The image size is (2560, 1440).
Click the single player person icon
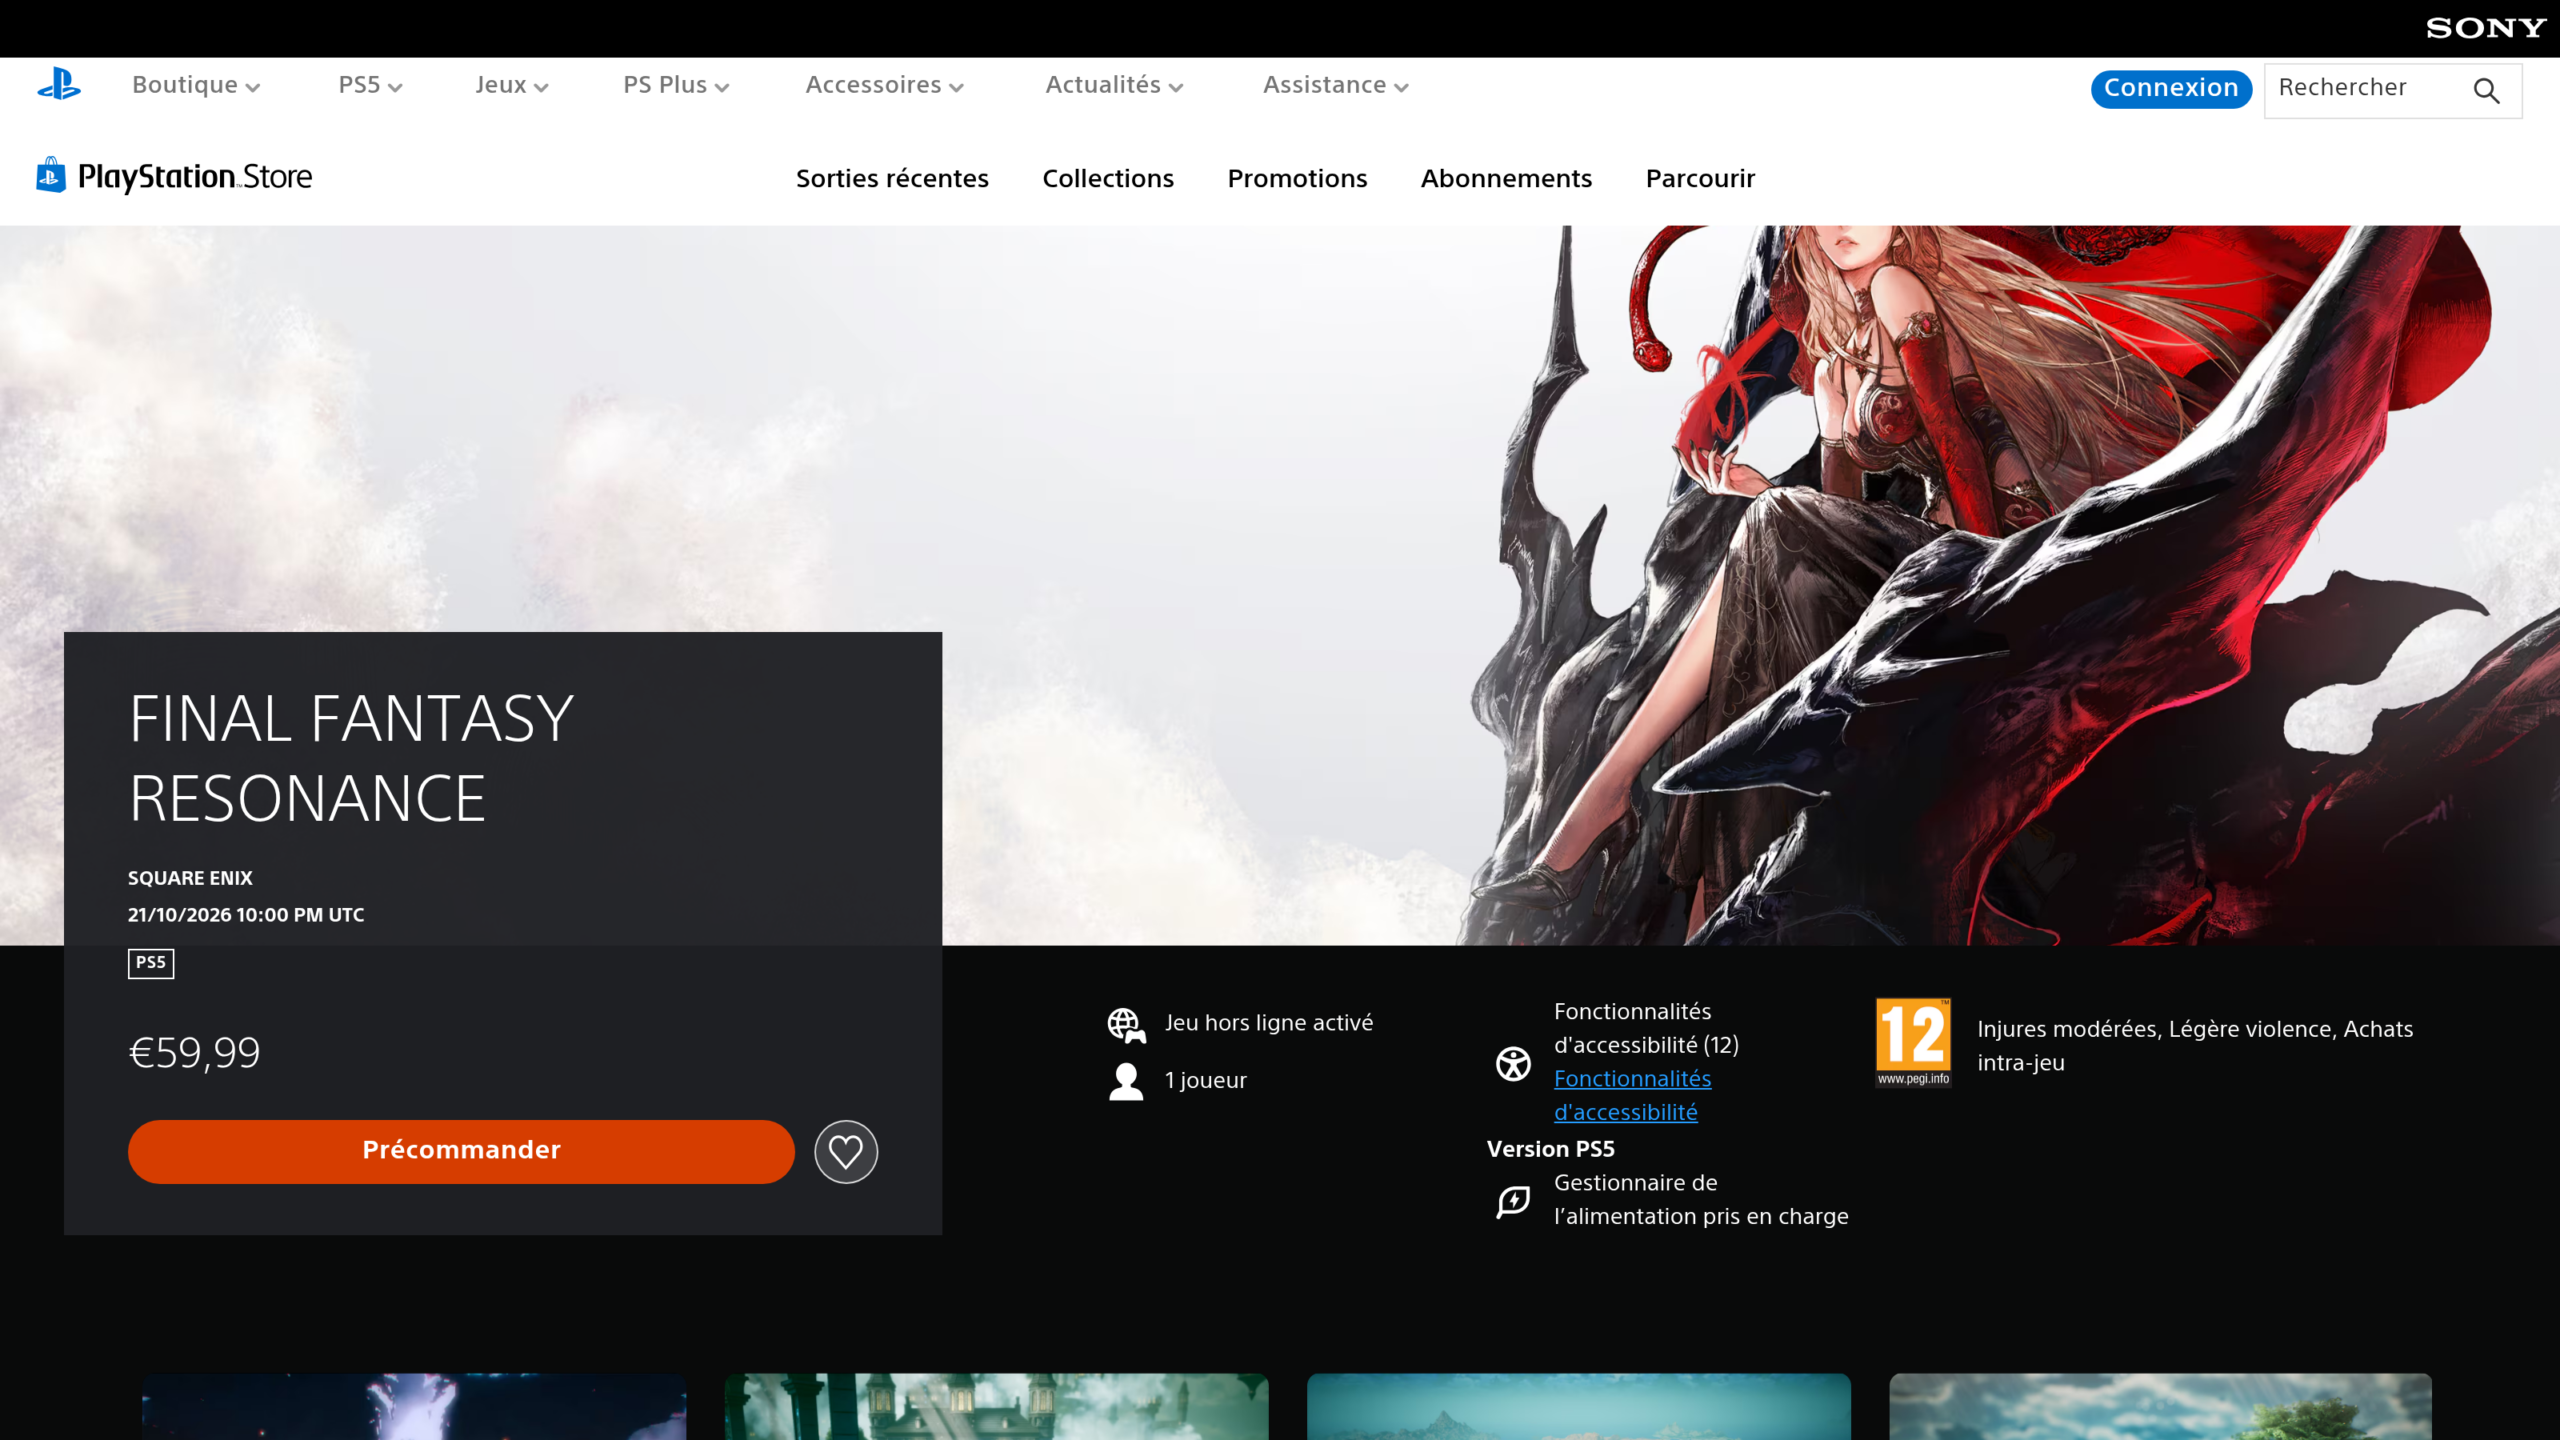1126,1081
